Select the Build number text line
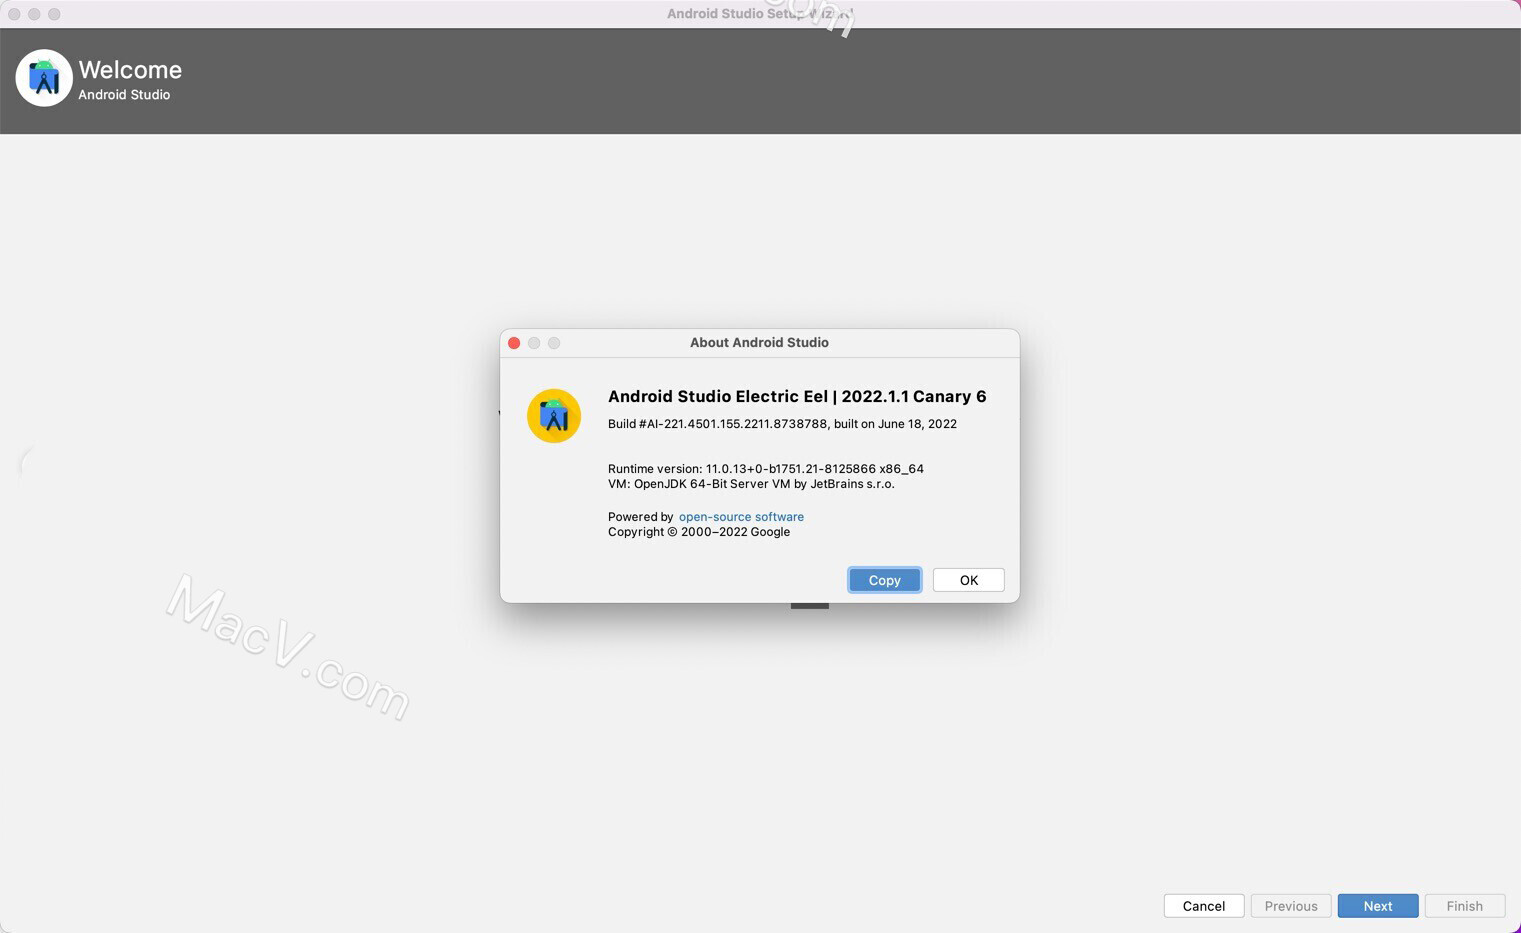Viewport: 1521px width, 933px height. [782, 424]
